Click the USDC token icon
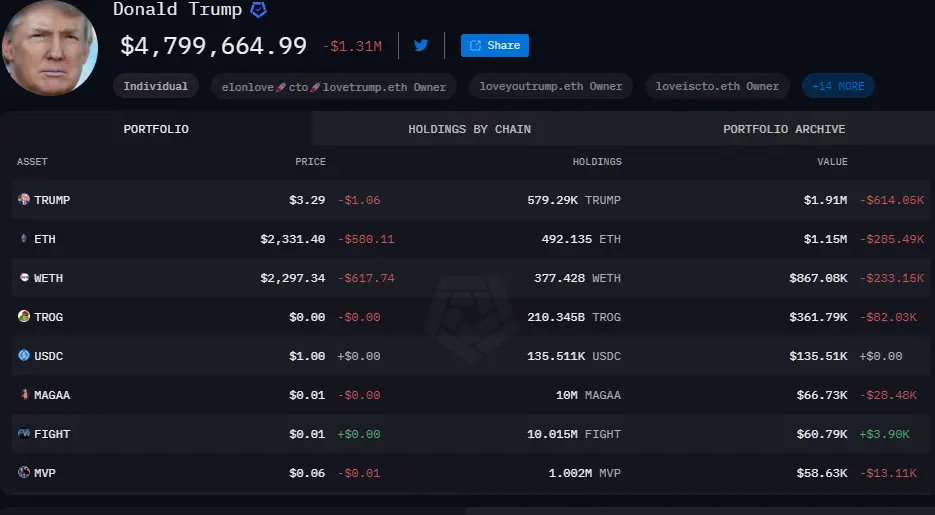The image size is (935, 515). 25,356
